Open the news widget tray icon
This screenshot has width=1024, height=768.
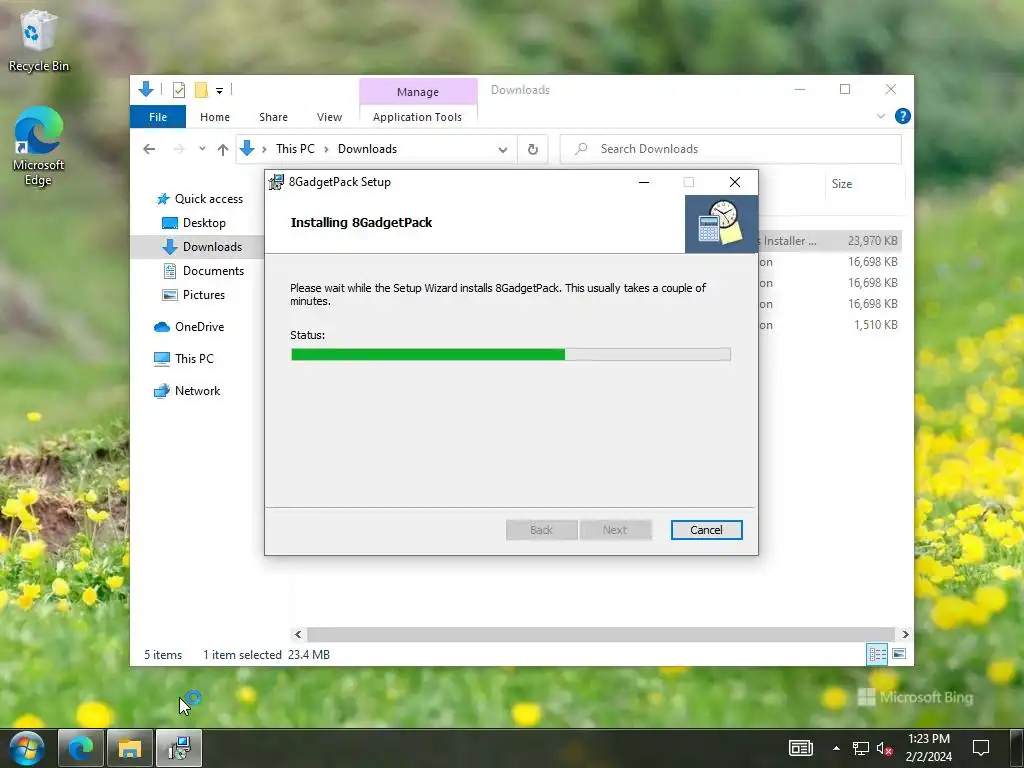click(x=800, y=748)
